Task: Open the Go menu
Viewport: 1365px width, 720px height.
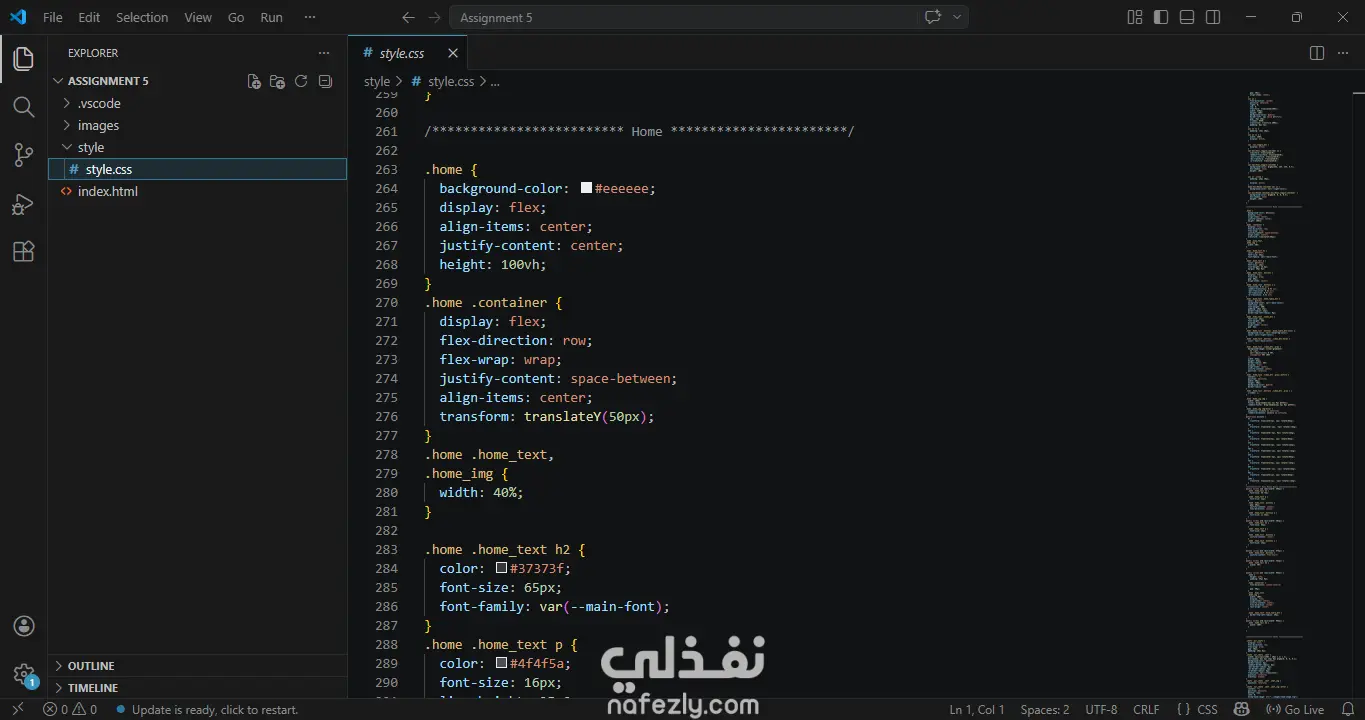Action: pos(236,17)
